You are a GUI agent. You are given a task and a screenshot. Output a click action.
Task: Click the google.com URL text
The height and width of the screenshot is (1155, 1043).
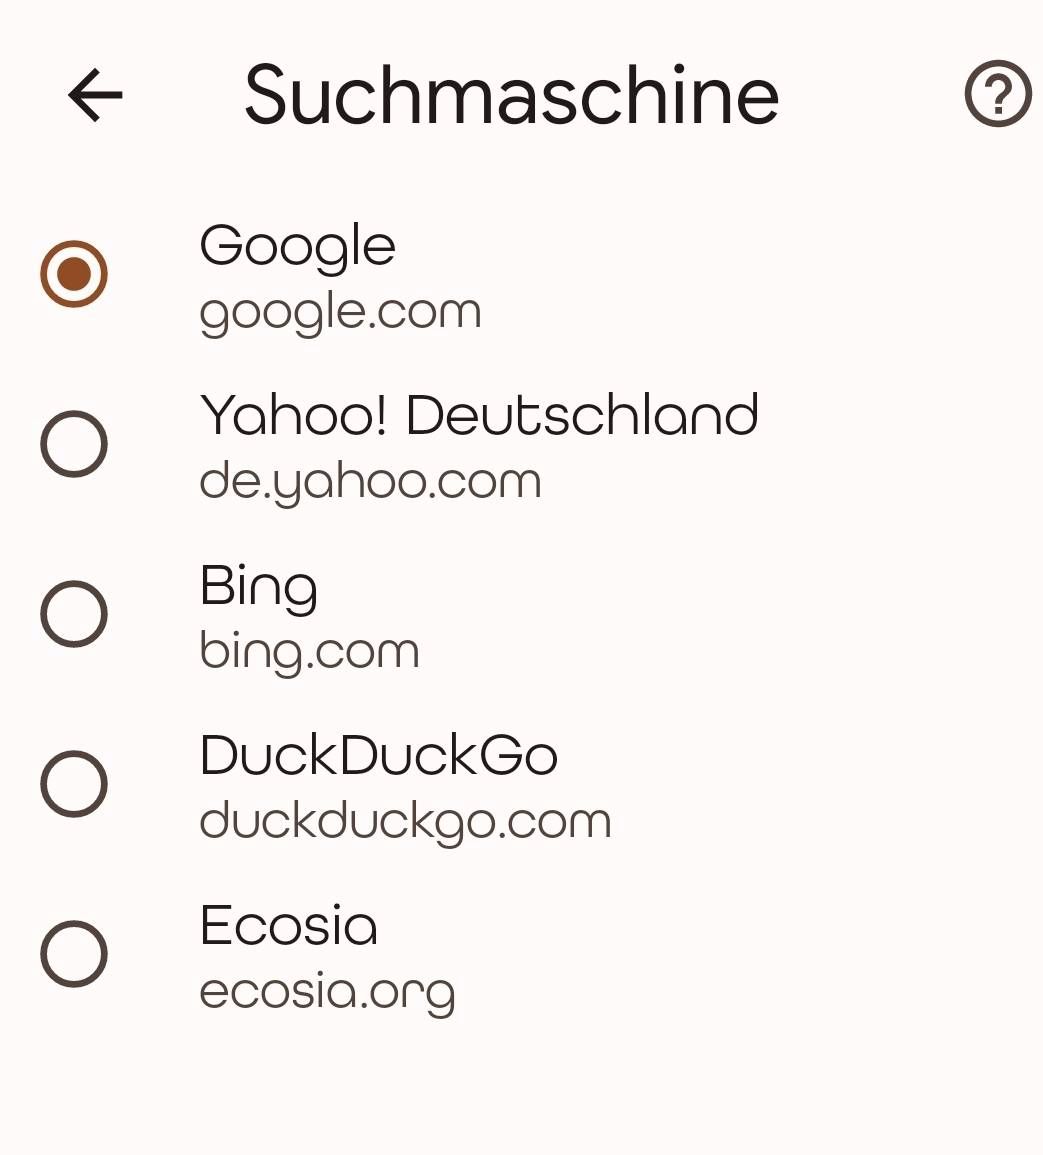pyautogui.click(x=340, y=314)
